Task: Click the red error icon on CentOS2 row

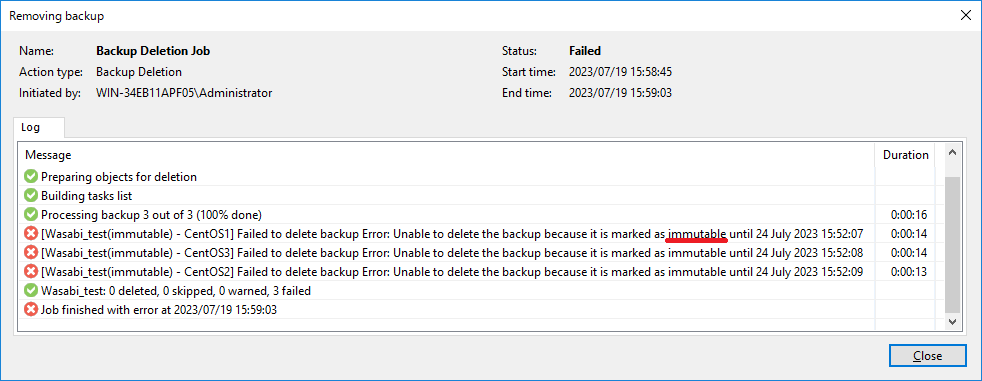Action: pyautogui.click(x=31, y=272)
